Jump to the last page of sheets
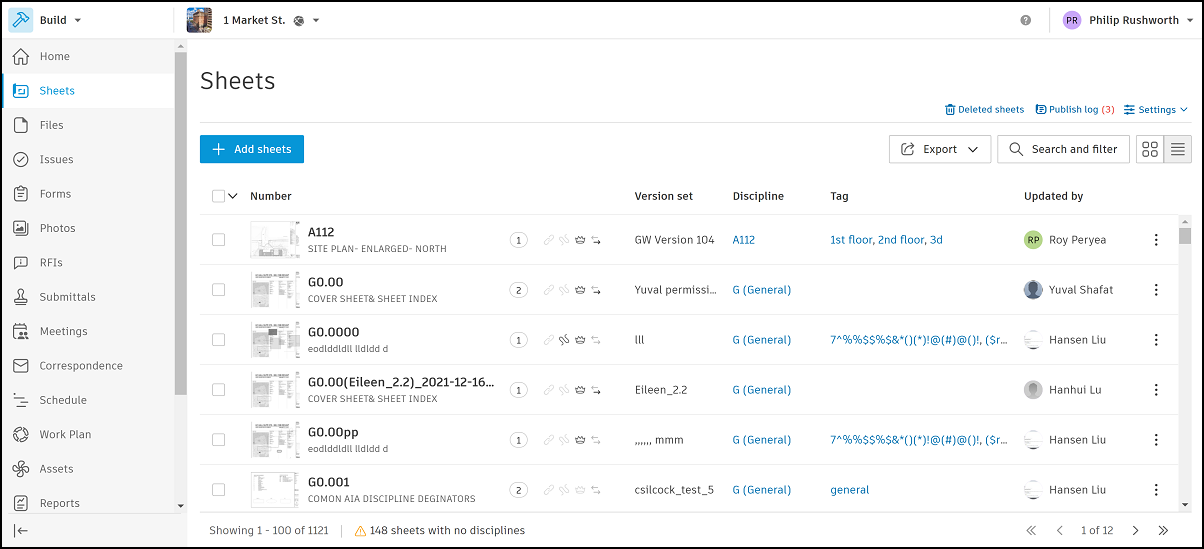This screenshot has width=1204, height=549. pos(1163,530)
